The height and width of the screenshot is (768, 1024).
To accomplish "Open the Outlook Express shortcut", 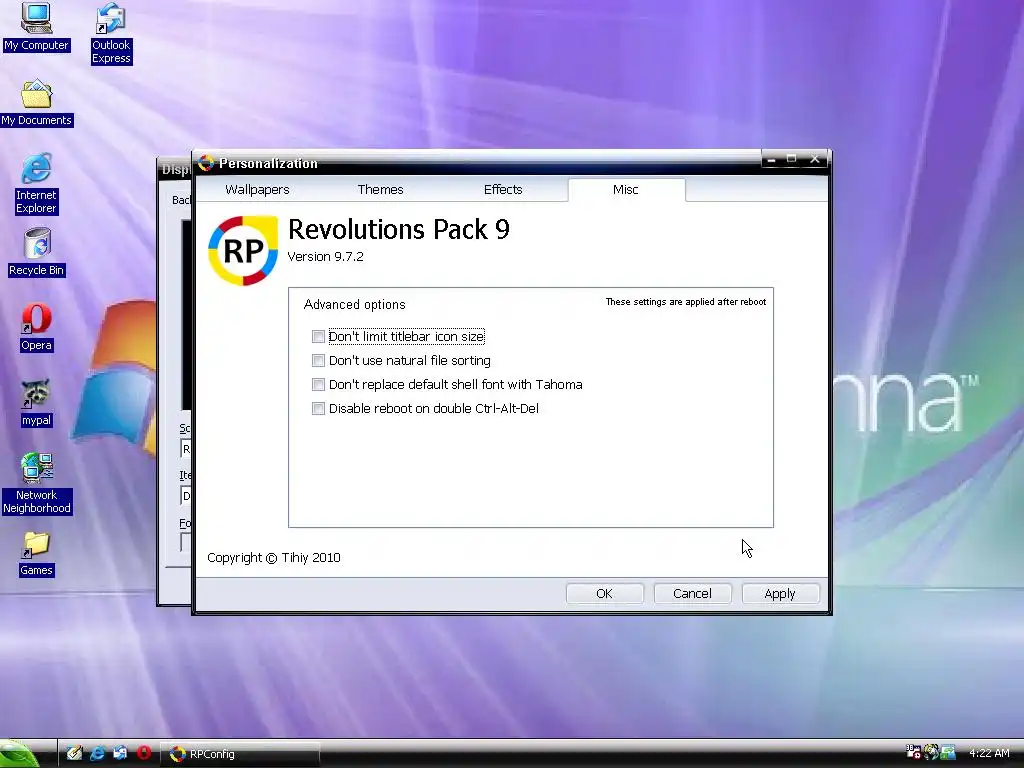I will 111,33.
